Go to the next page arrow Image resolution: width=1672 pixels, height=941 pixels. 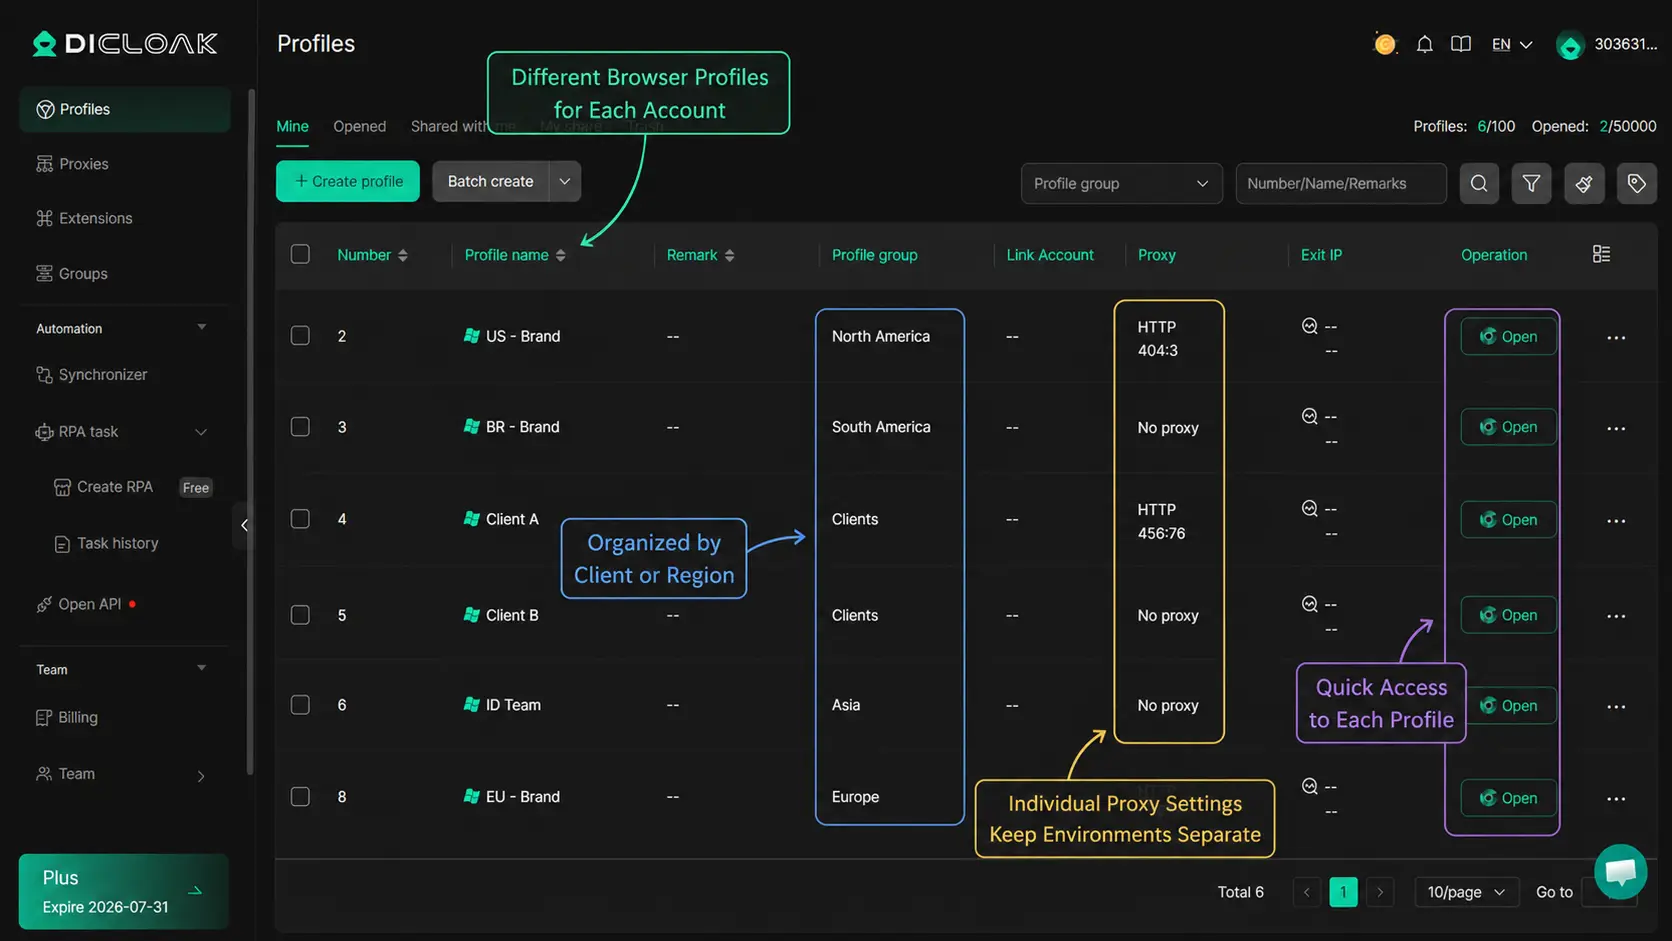[1380, 891]
